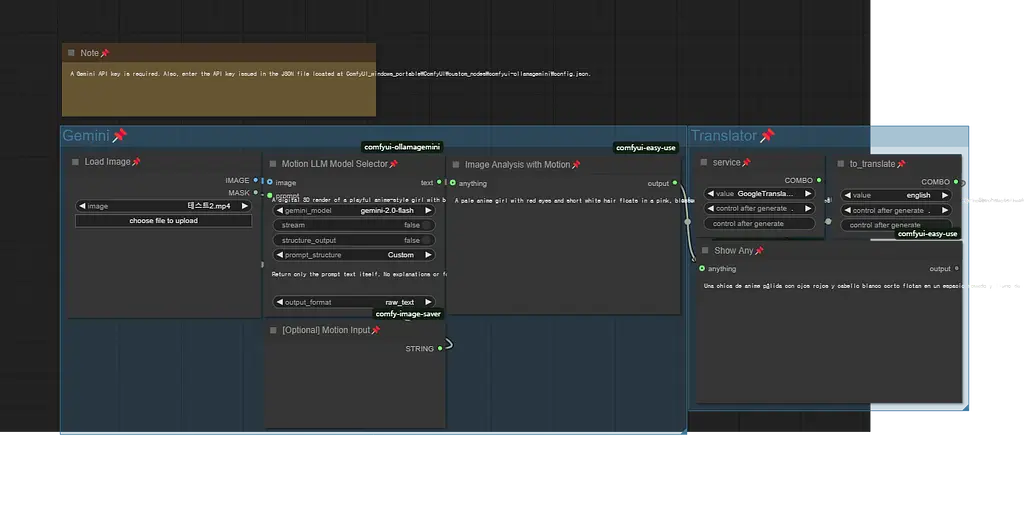
Task: Collapse the Note node via its title dot
Action: [x=71, y=53]
